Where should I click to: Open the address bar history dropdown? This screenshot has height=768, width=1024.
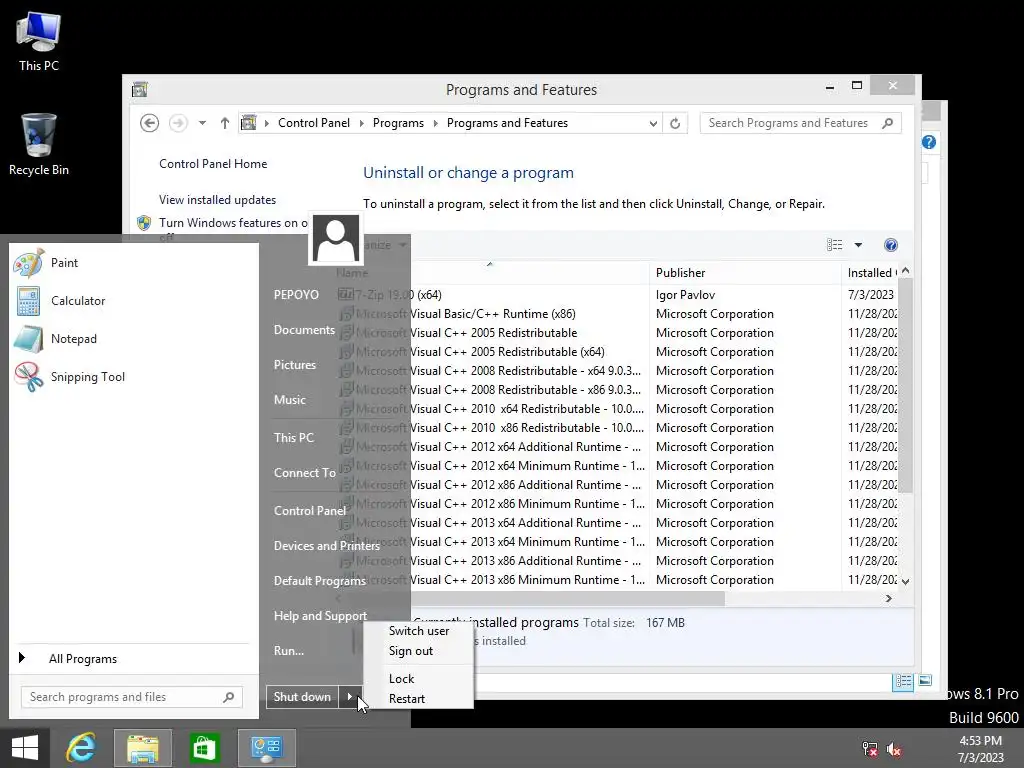pos(652,123)
